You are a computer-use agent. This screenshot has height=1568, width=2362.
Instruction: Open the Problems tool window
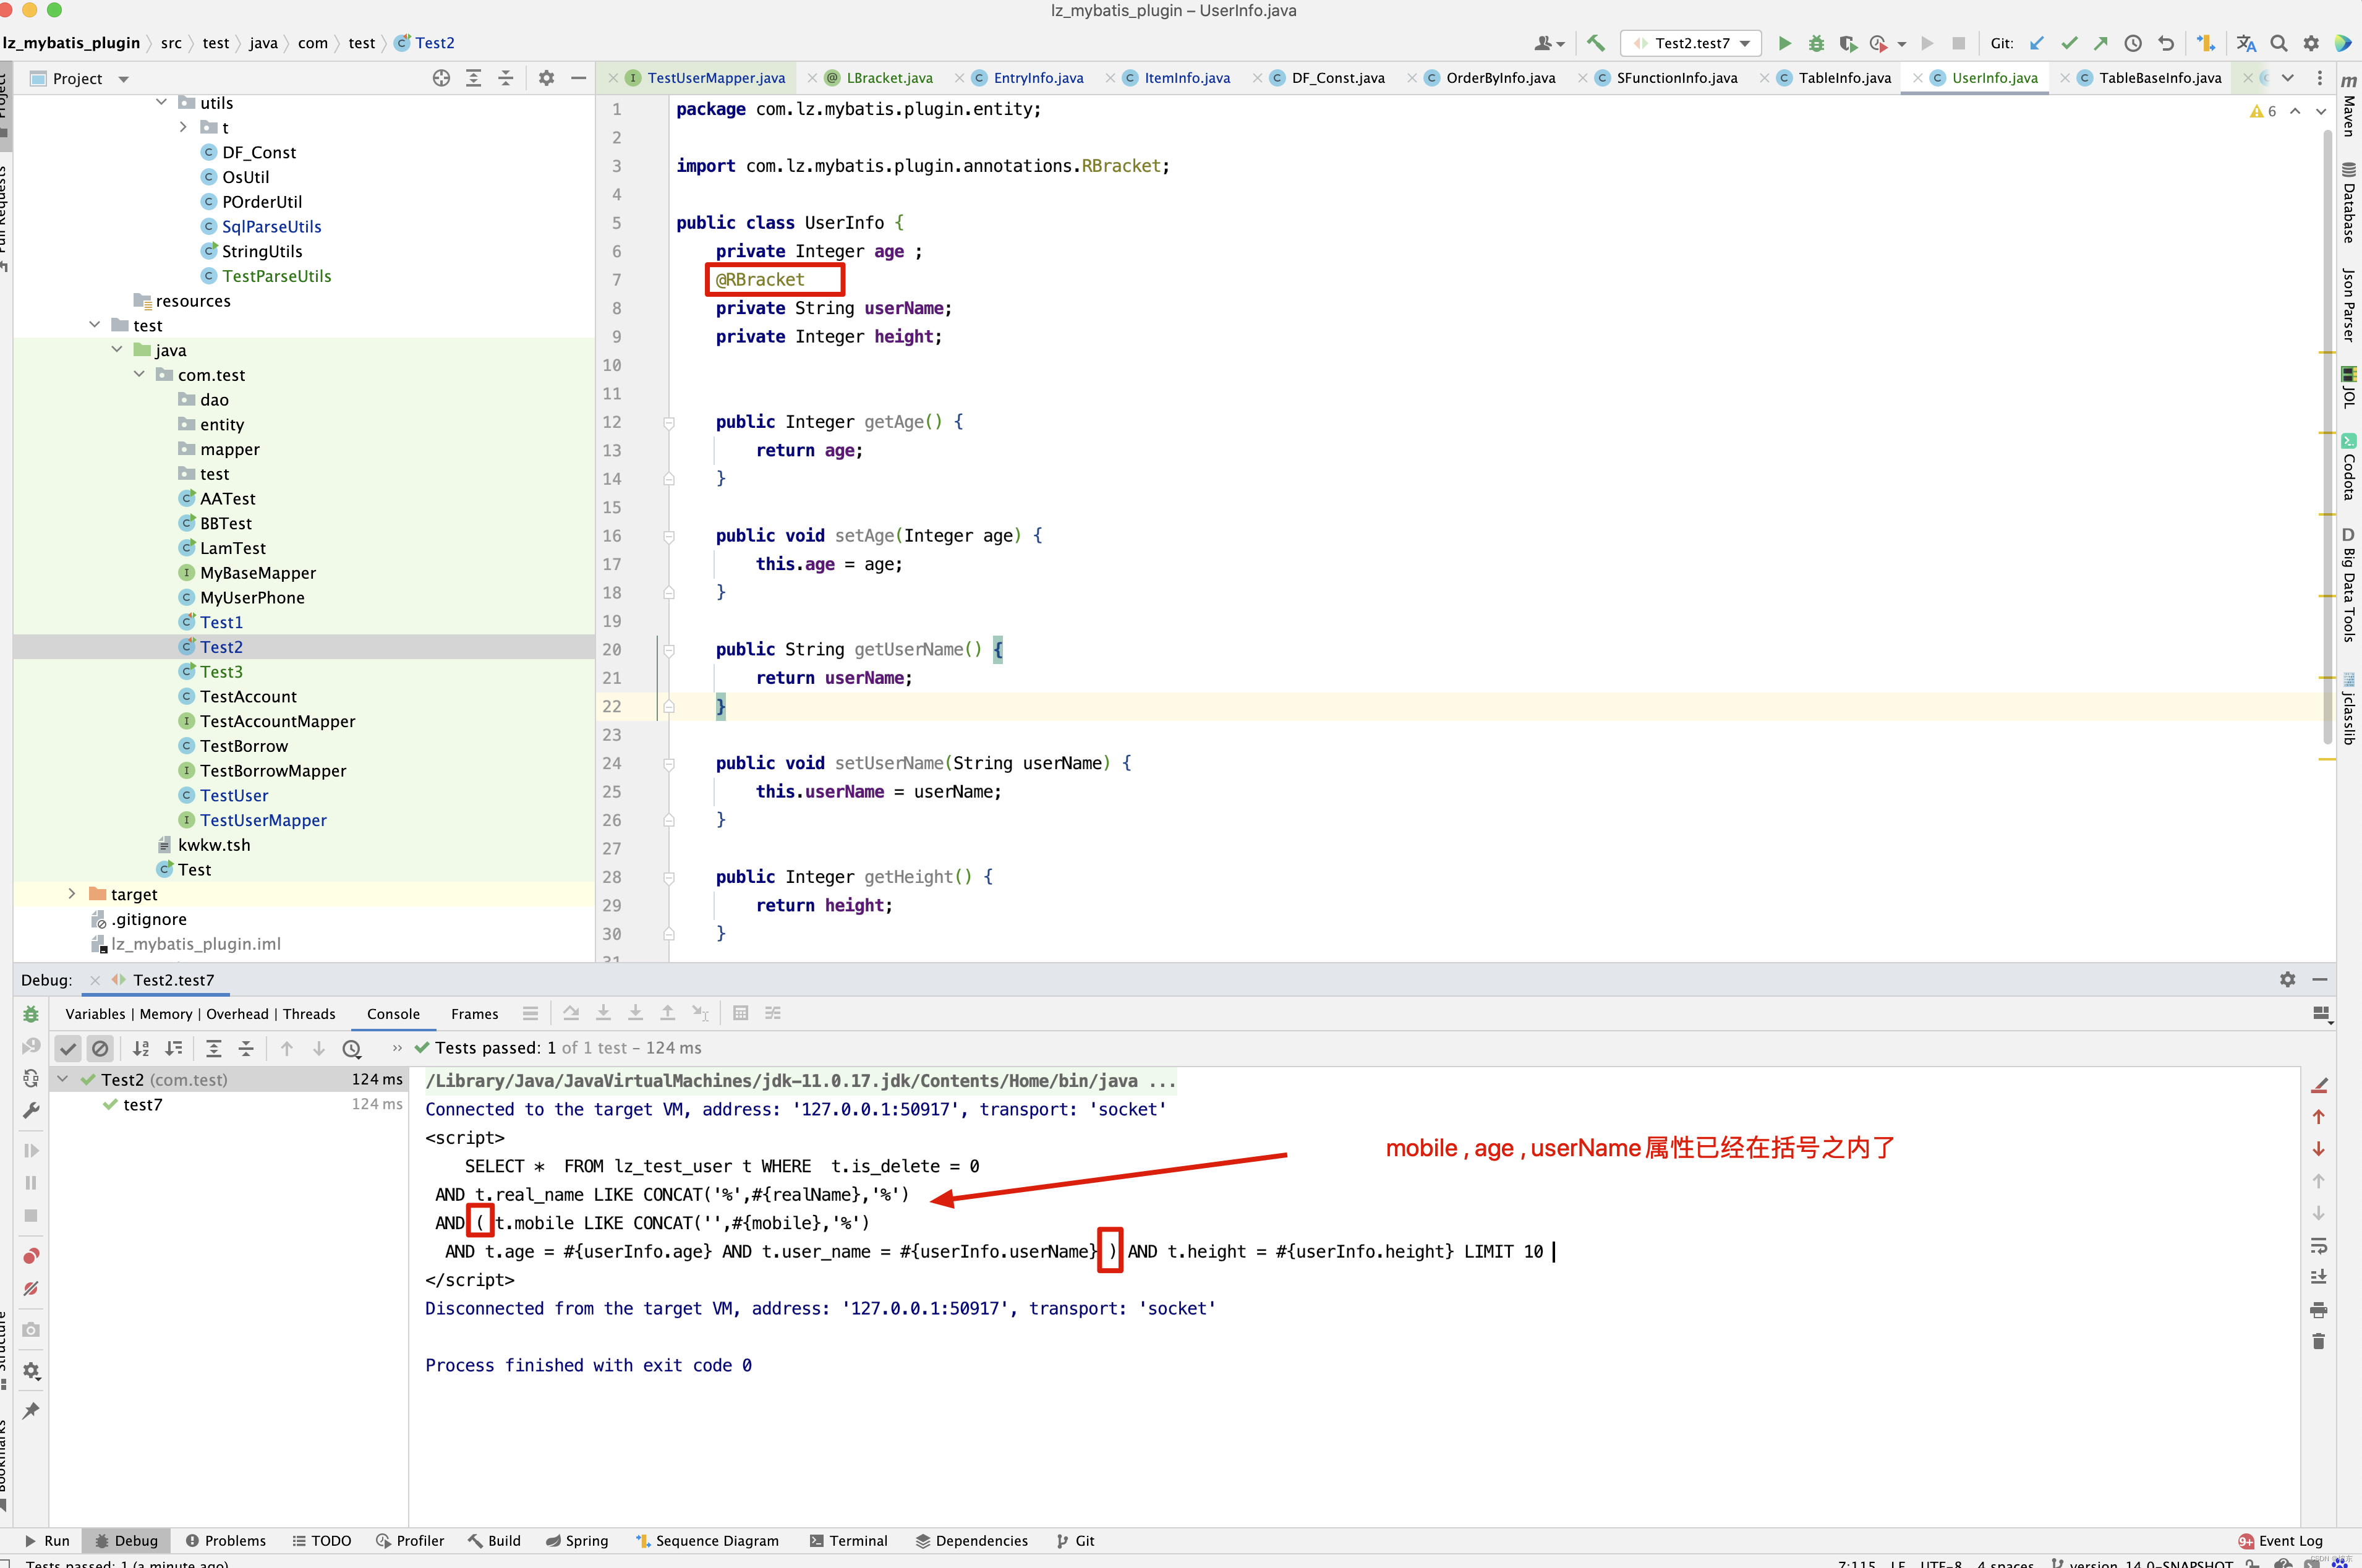point(226,1541)
